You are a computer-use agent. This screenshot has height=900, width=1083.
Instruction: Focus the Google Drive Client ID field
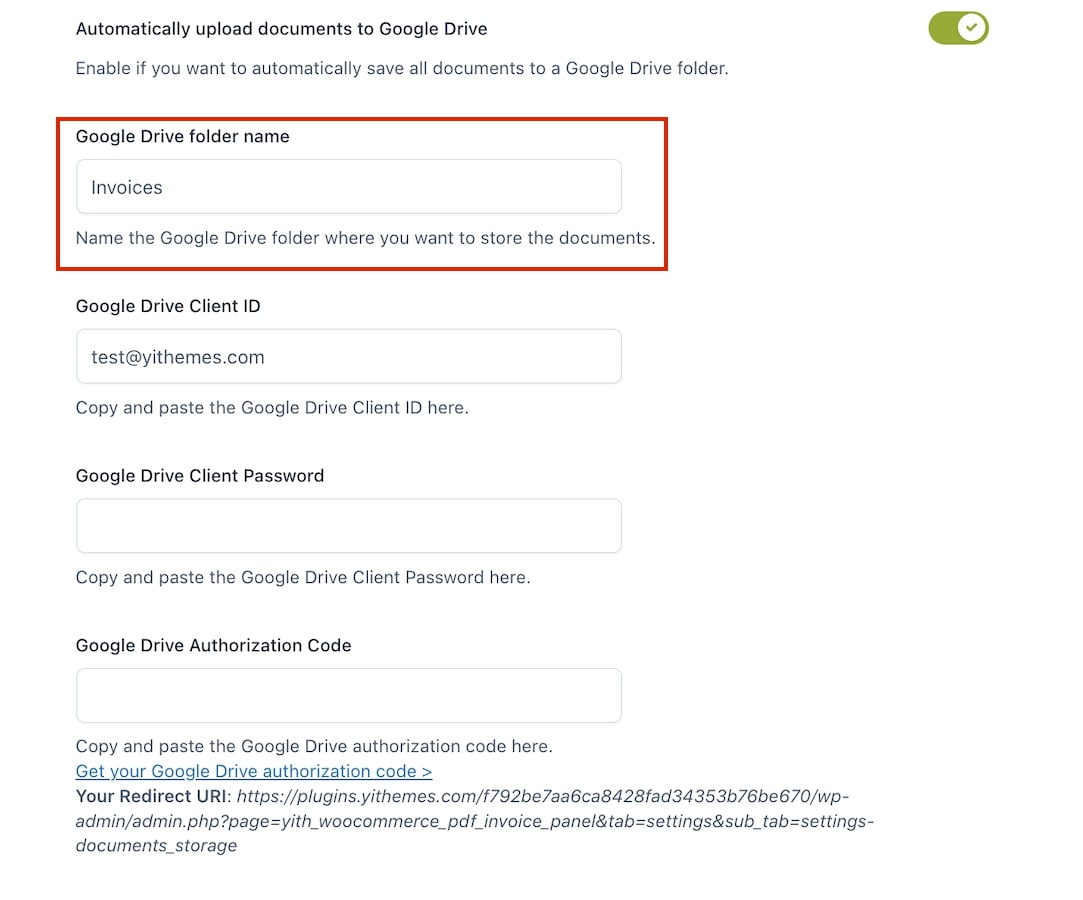point(349,356)
